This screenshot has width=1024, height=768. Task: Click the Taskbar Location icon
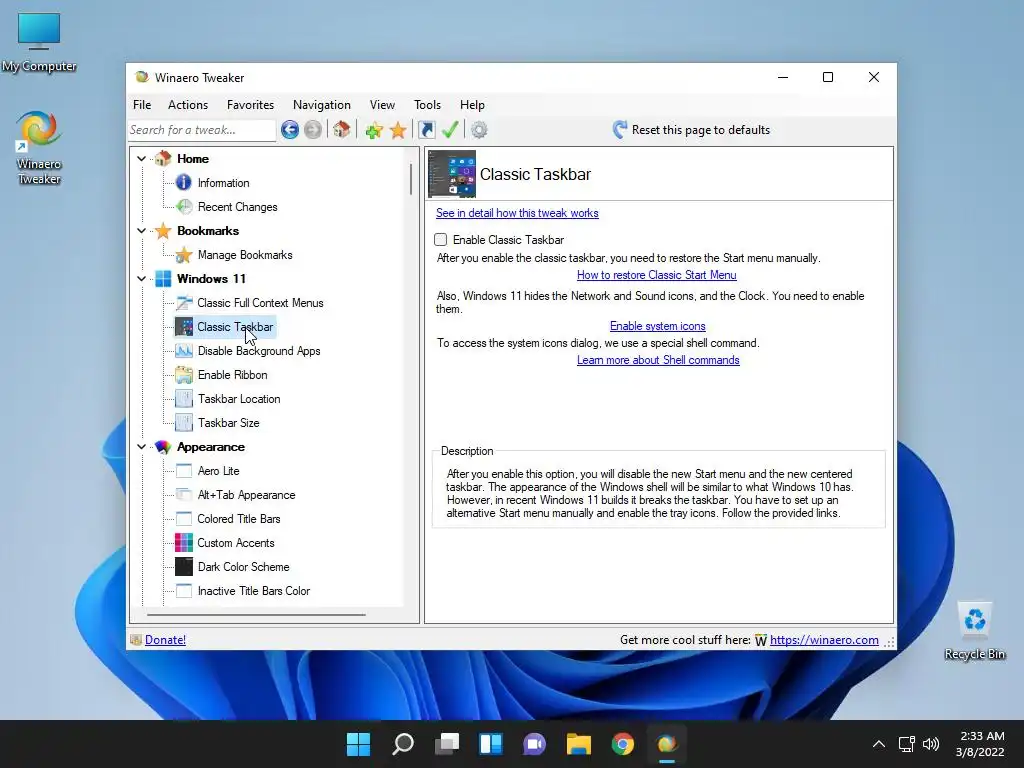(184, 399)
